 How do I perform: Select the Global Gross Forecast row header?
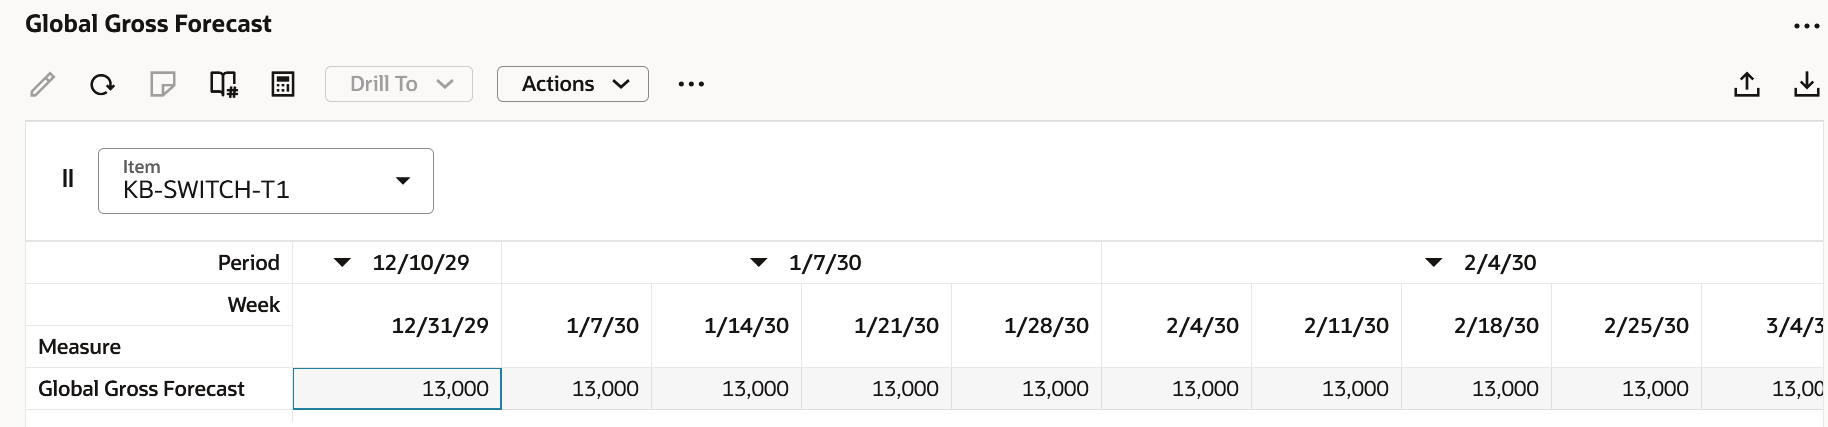(141, 389)
